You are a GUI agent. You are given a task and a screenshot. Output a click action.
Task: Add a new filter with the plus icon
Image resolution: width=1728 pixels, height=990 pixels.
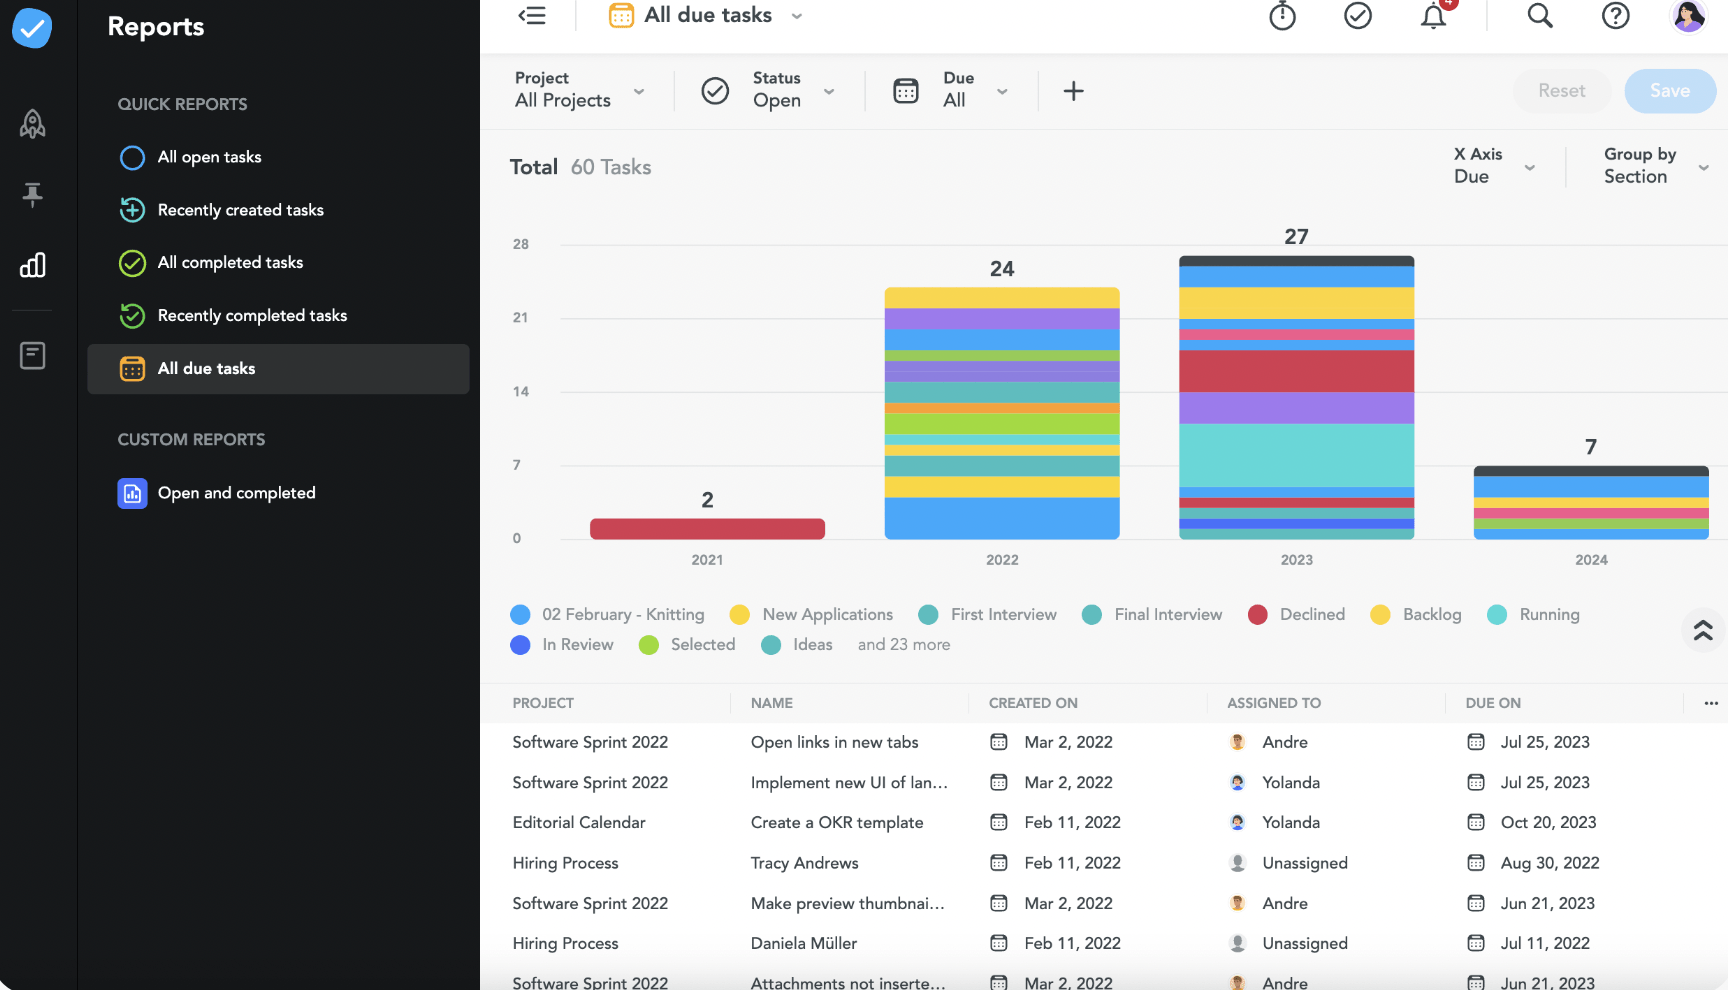click(1073, 90)
